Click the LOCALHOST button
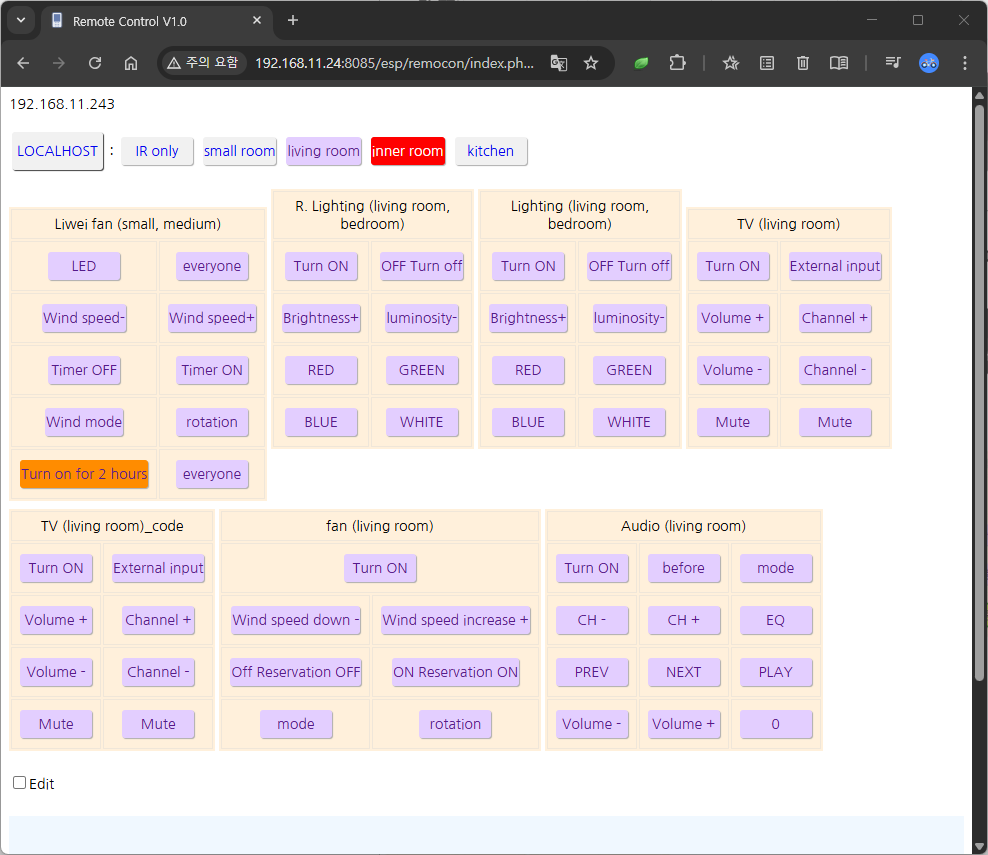 pos(58,151)
